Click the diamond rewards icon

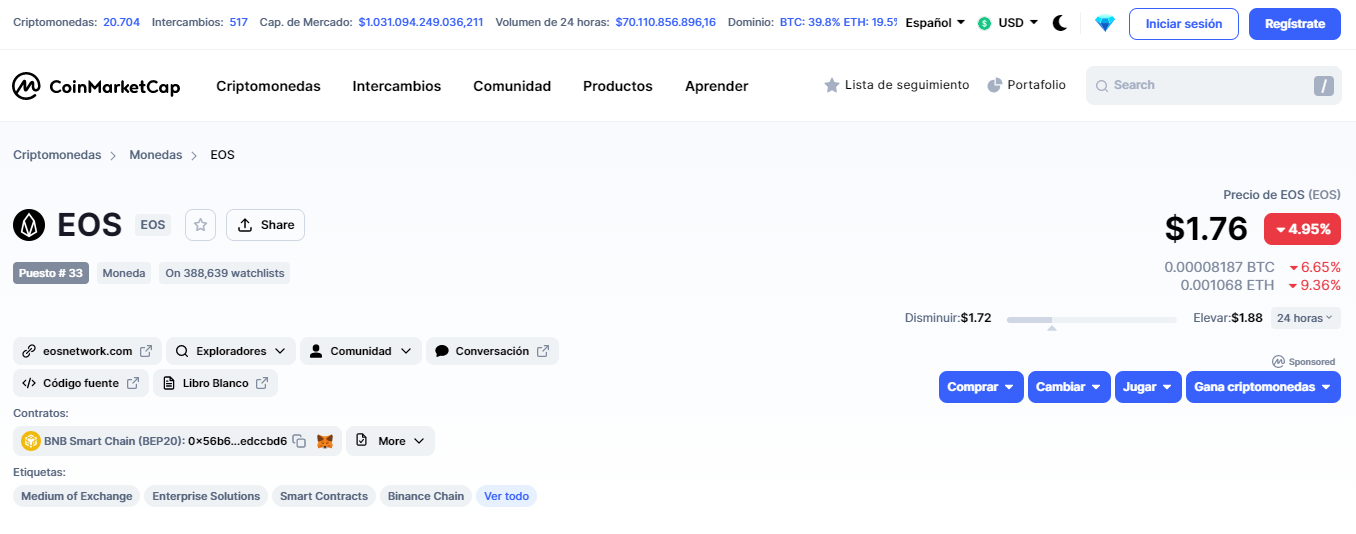tap(1104, 23)
